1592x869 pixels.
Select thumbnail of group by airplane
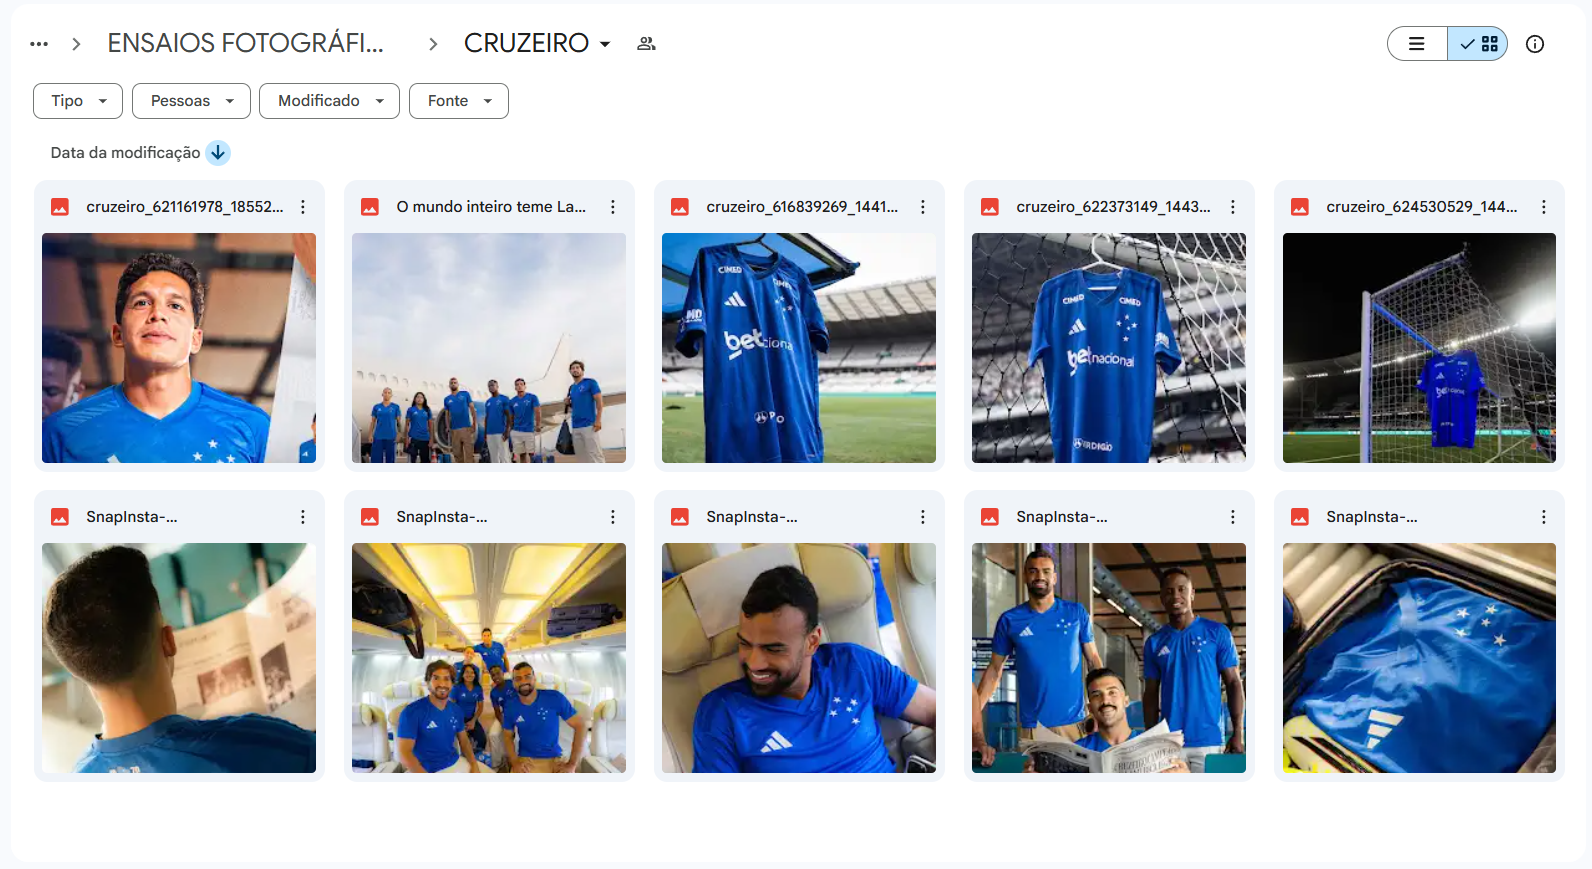[x=489, y=348]
